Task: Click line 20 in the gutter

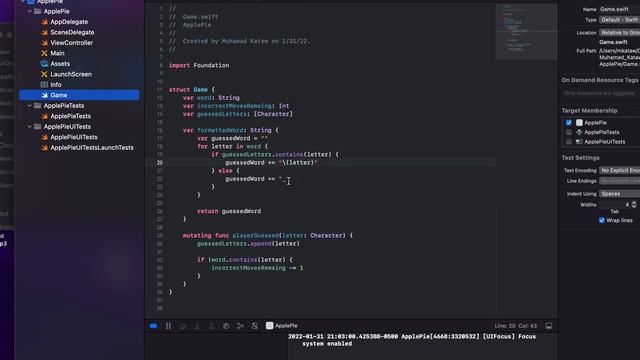Action: pyautogui.click(x=160, y=162)
